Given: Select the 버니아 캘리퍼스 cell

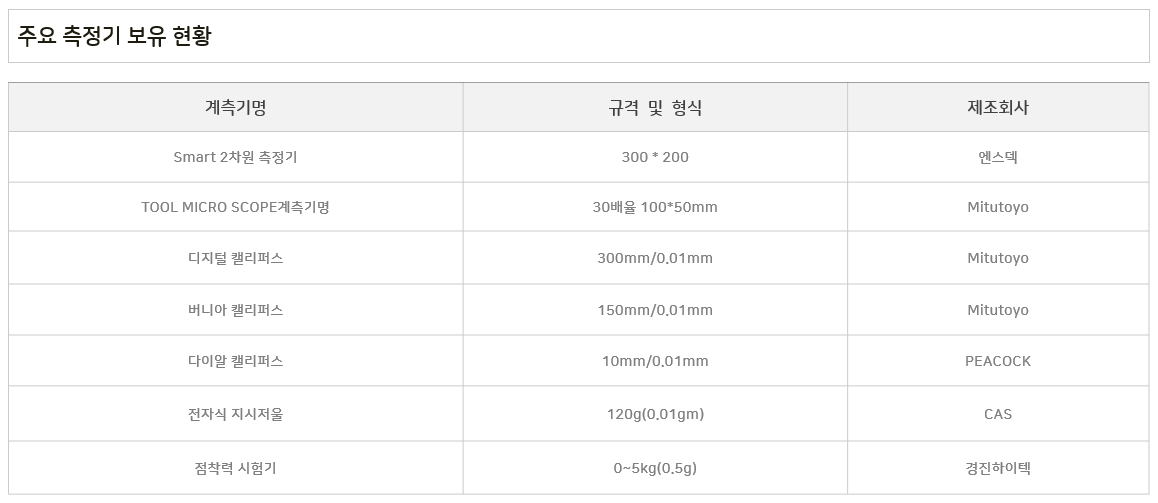Looking at the screenshot, I should coord(236,309).
